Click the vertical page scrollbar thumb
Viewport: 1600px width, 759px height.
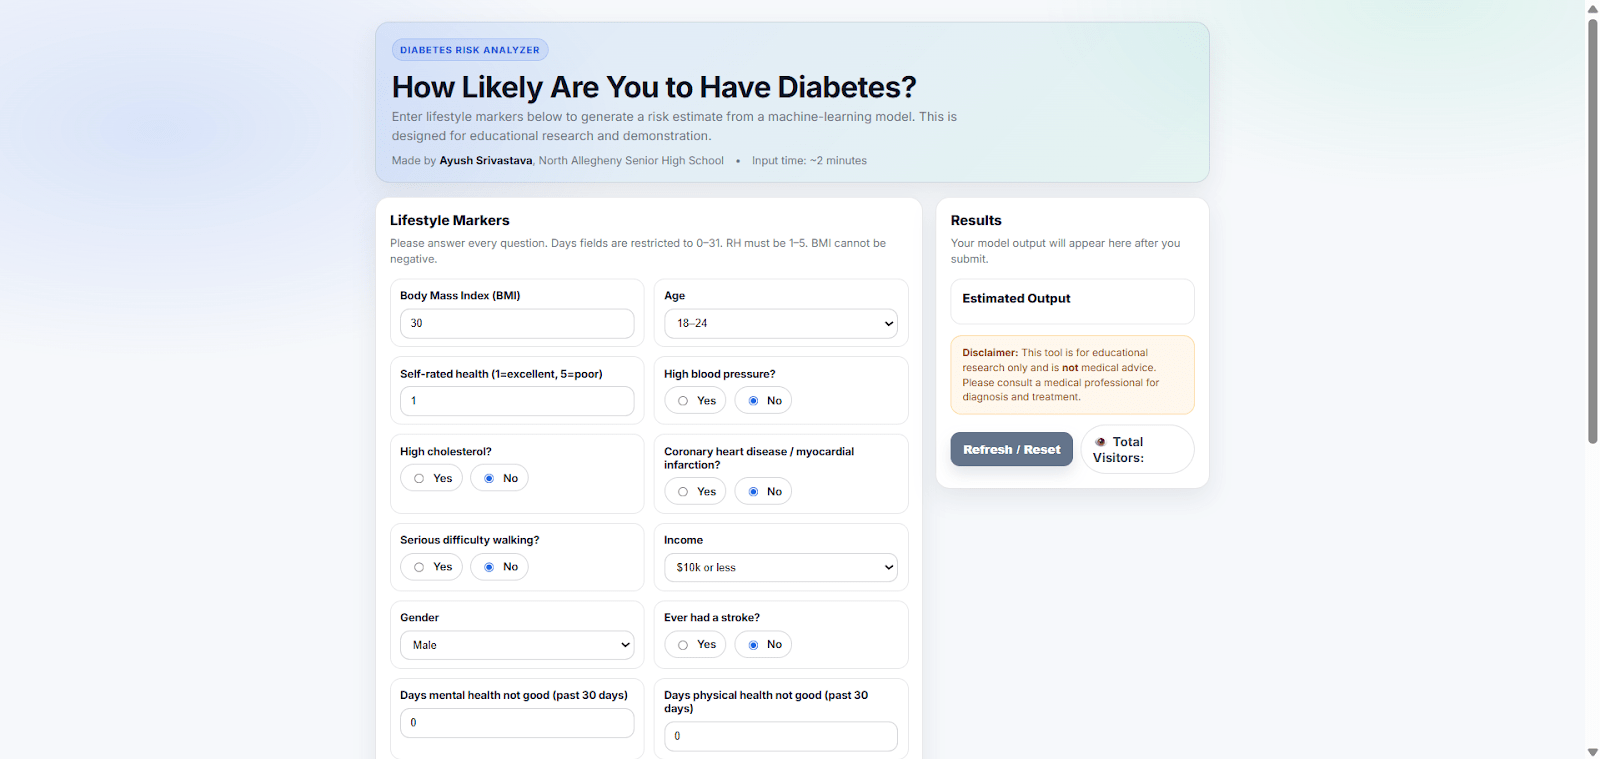tap(1592, 230)
